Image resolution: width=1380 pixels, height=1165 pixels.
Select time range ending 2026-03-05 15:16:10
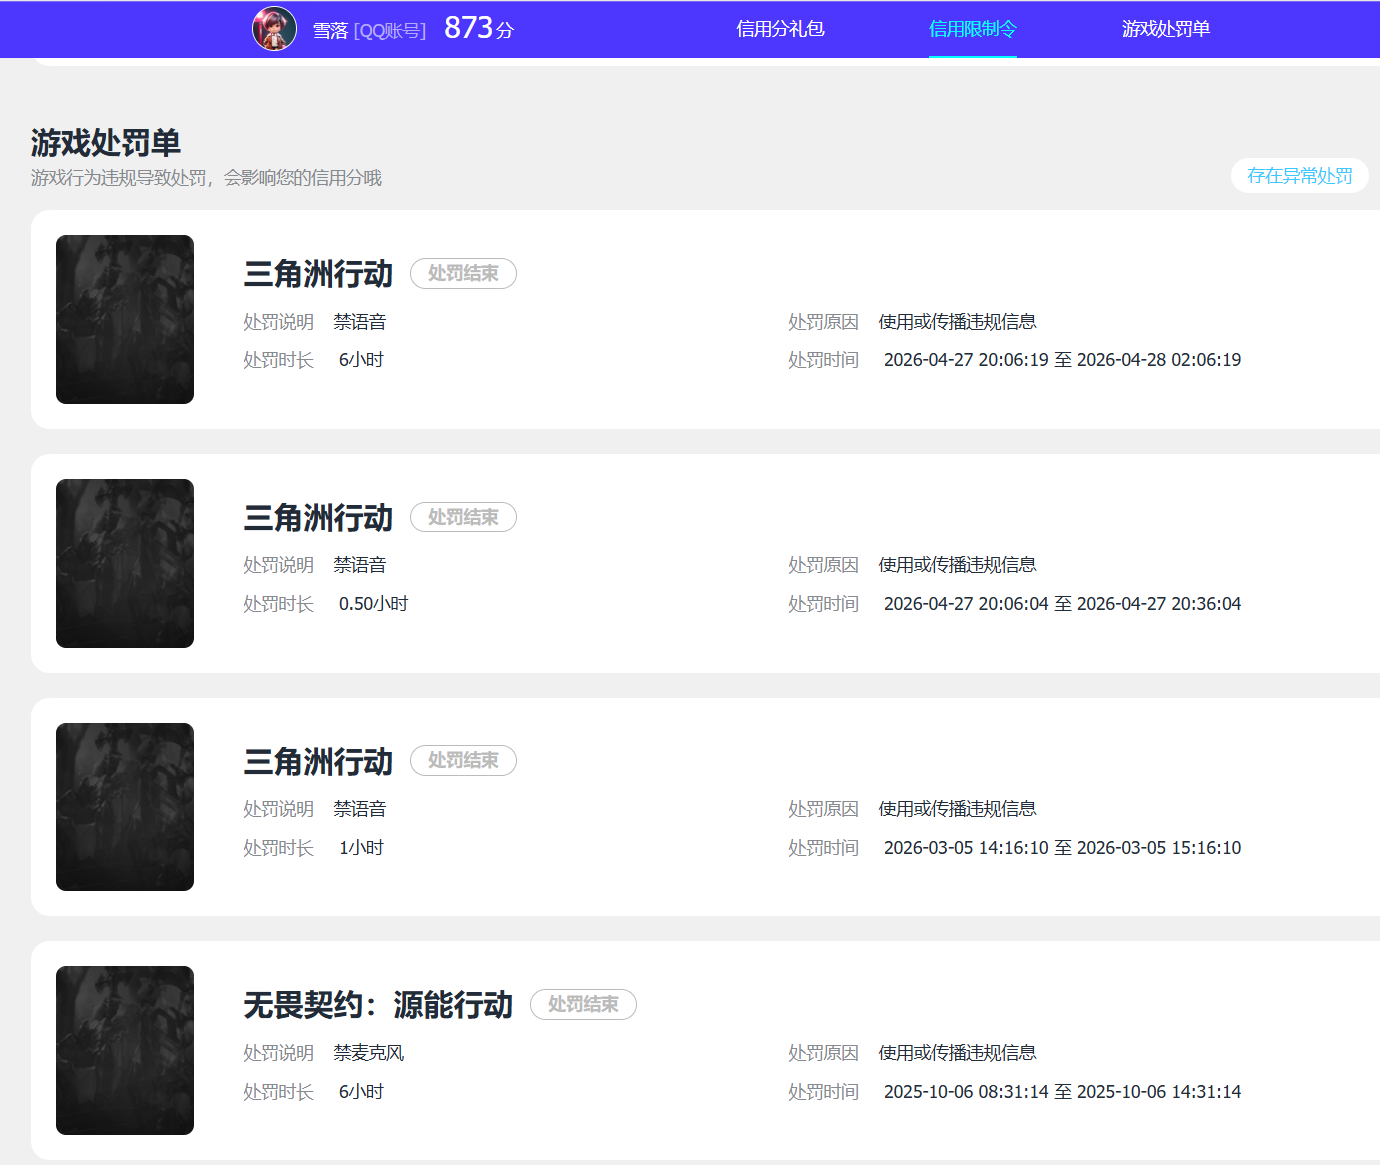pos(1062,848)
